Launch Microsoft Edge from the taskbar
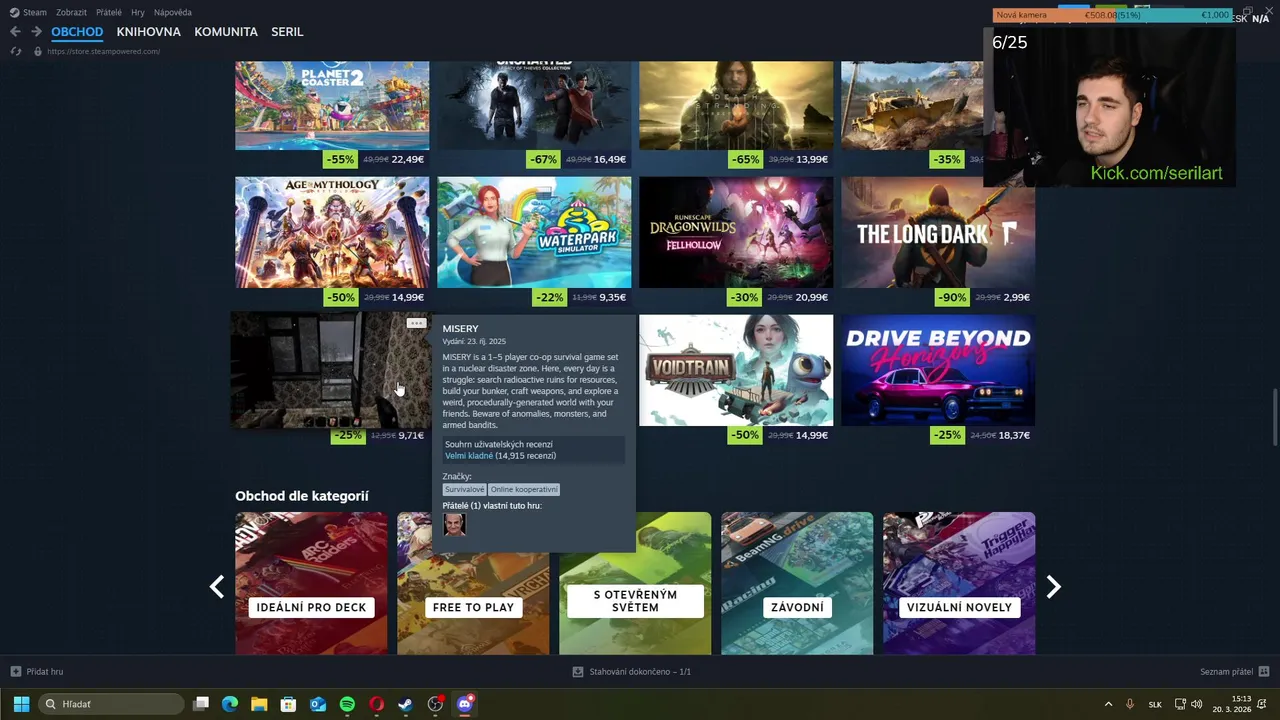The image size is (1280, 720). coord(230,704)
